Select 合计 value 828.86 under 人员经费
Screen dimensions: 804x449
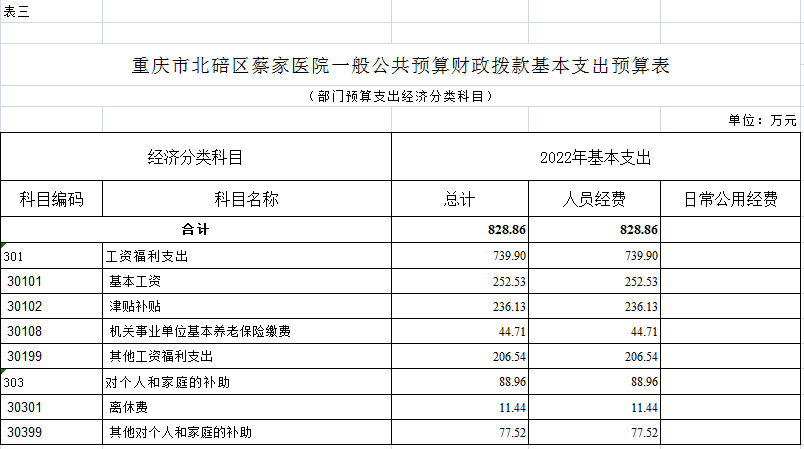click(594, 229)
